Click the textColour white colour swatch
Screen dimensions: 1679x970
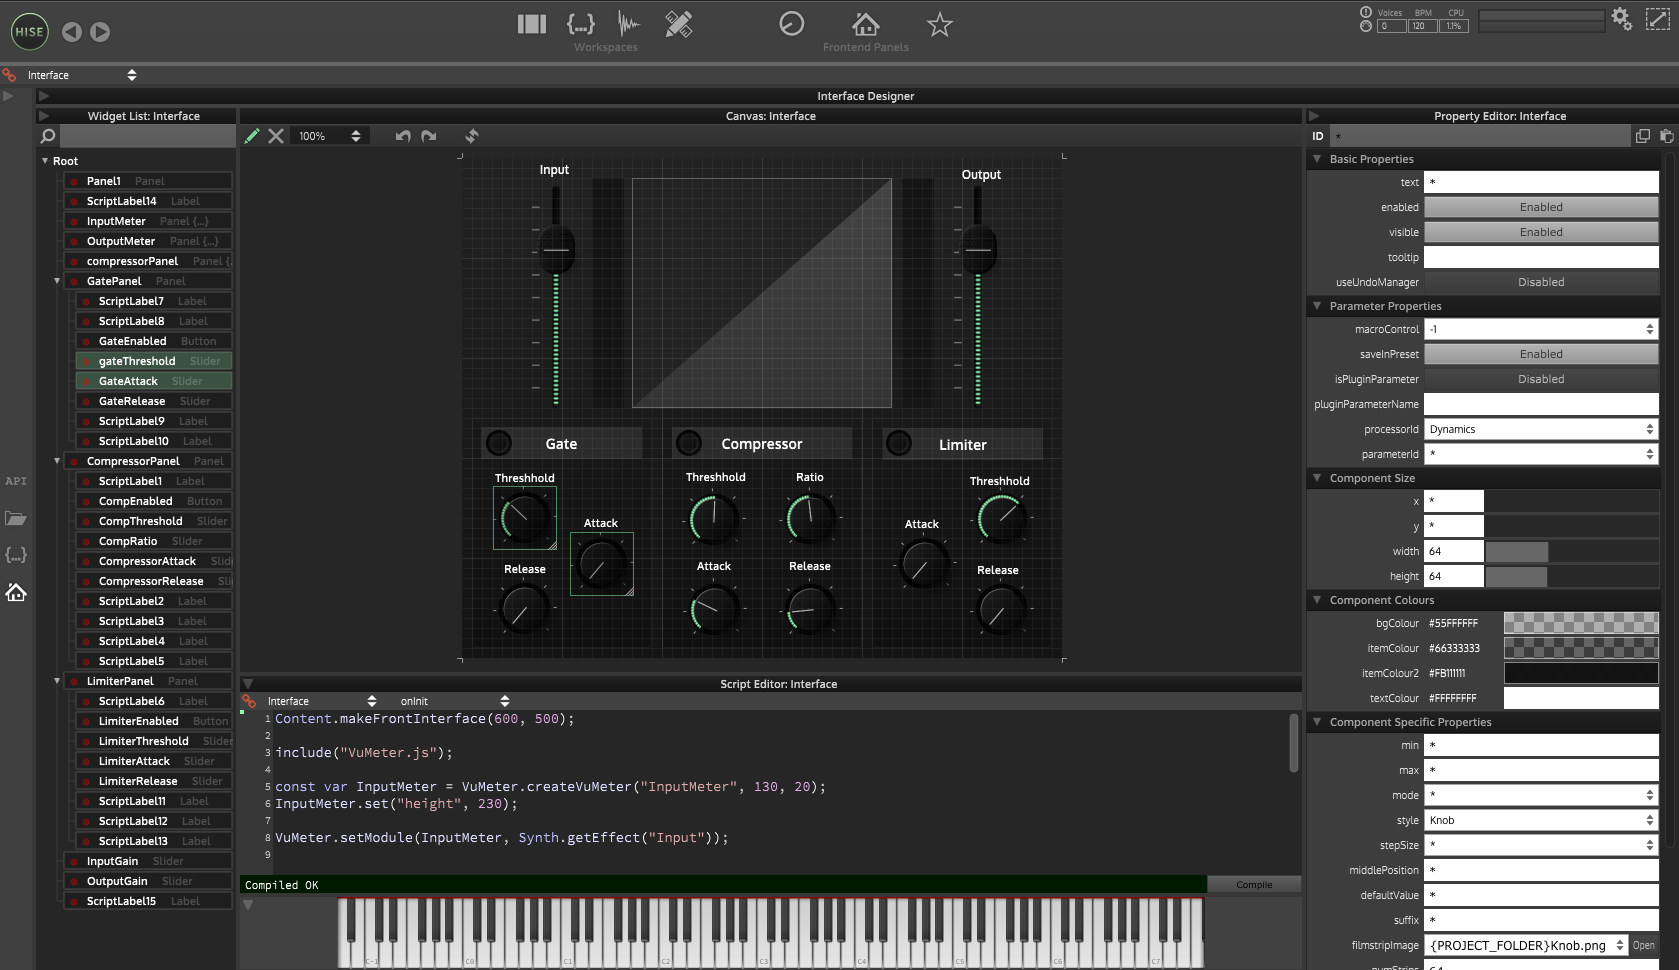click(1580, 698)
